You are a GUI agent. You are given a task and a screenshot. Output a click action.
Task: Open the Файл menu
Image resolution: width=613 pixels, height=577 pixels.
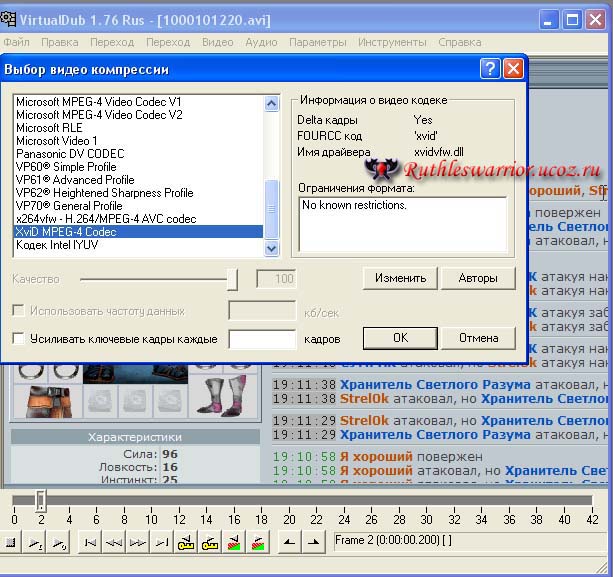coord(16,42)
